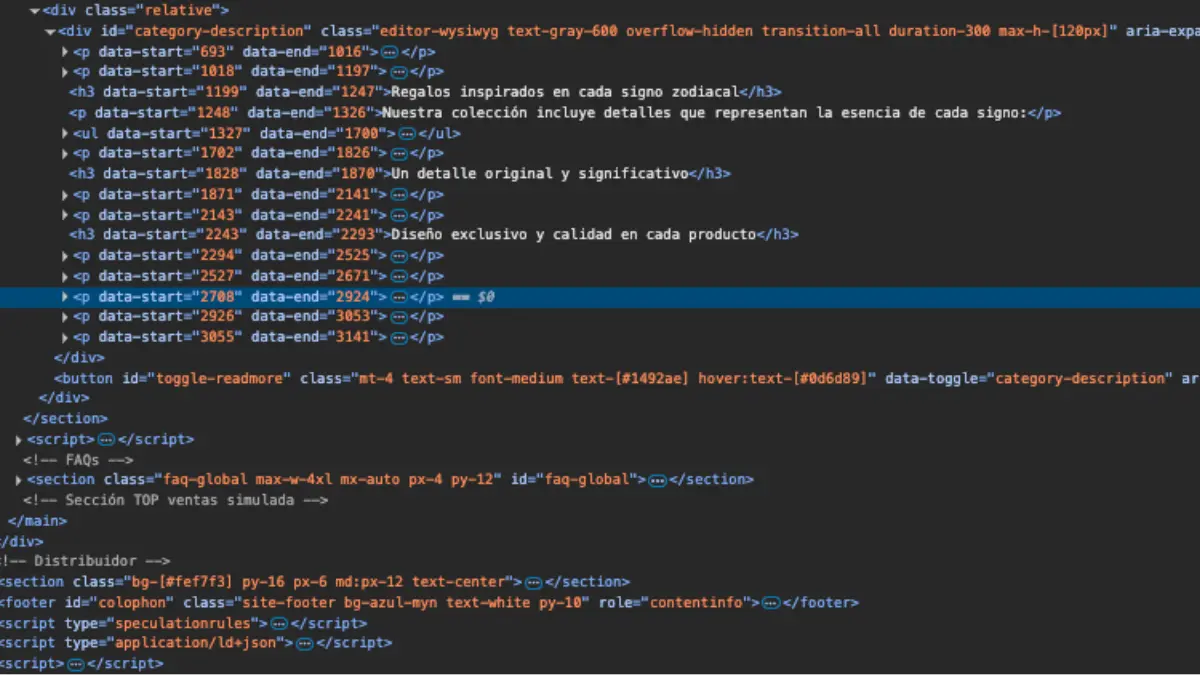Click ellipsis of p data-start 2926
The width and height of the screenshot is (1200, 675).
point(398,317)
